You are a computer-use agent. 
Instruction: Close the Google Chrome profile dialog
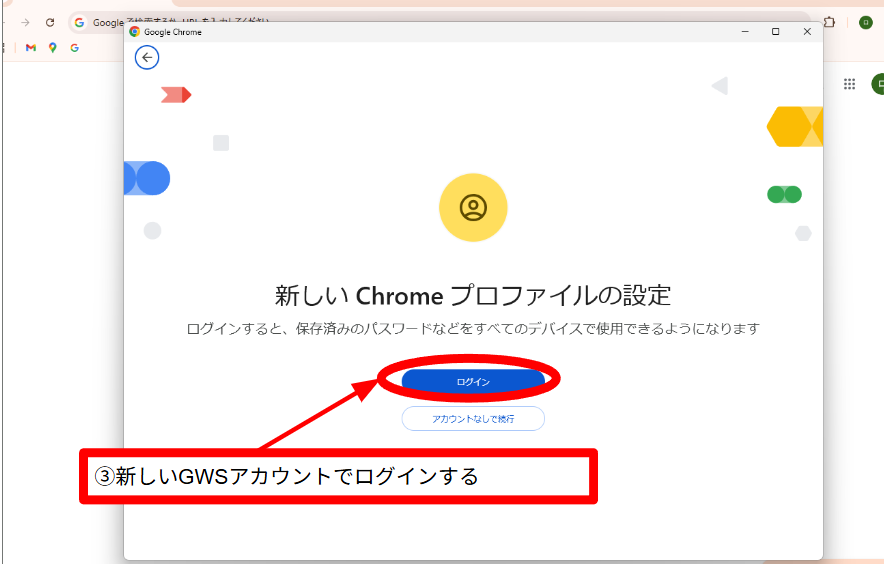807,32
